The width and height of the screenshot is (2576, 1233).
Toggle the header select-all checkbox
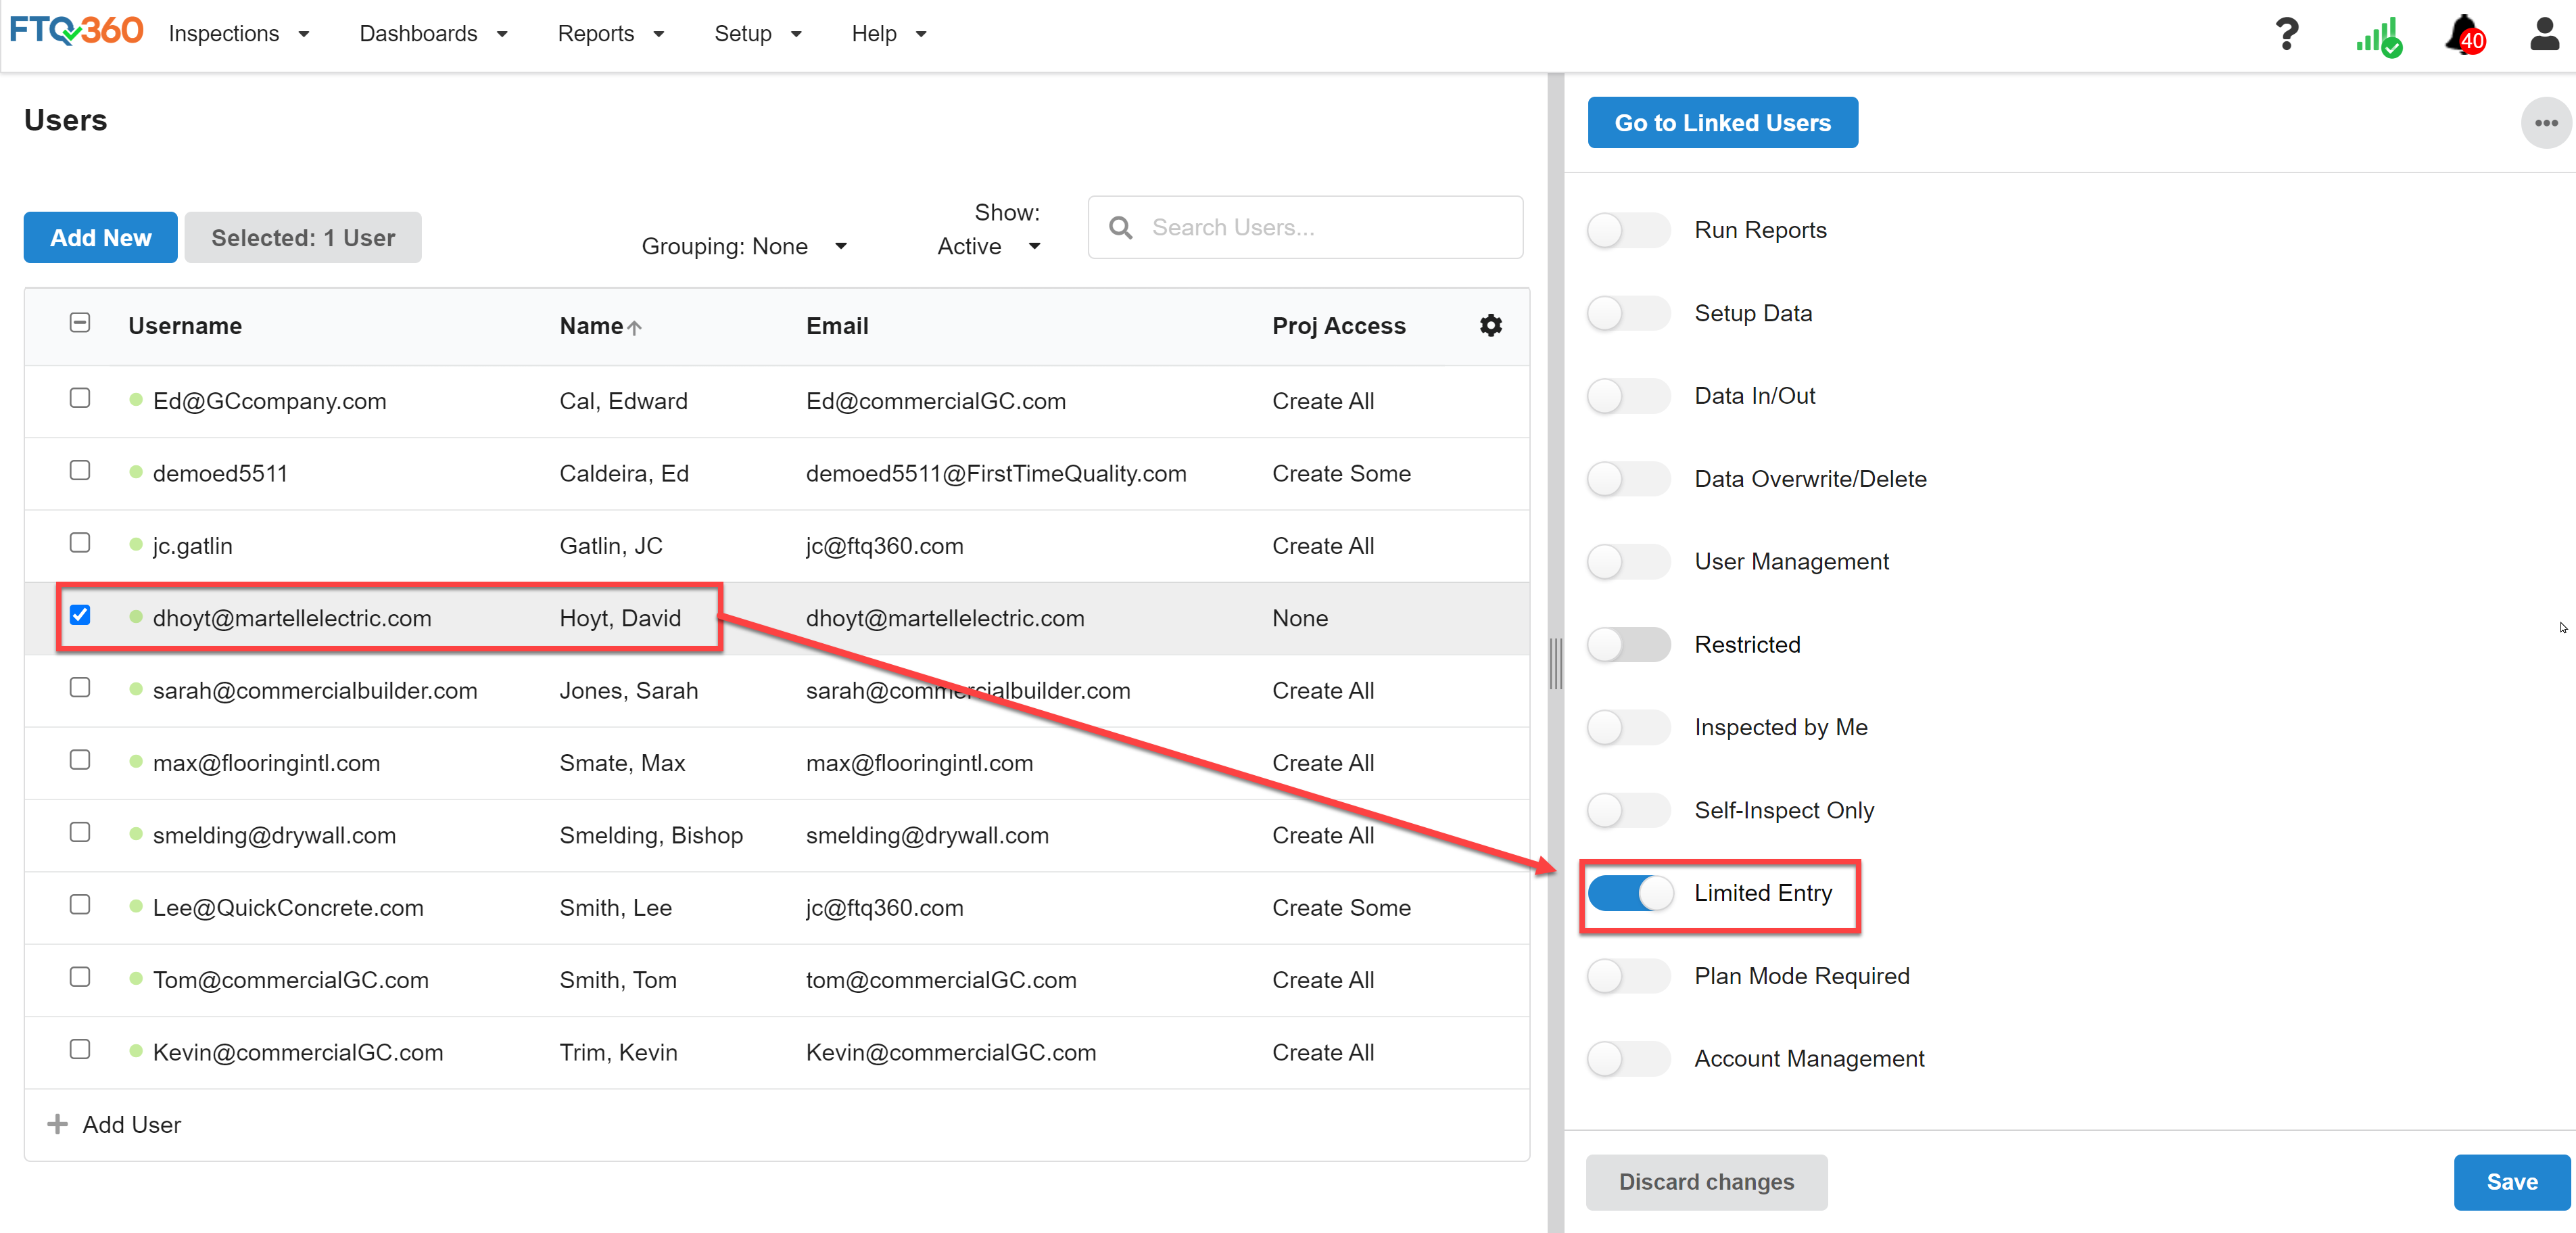pos(80,322)
